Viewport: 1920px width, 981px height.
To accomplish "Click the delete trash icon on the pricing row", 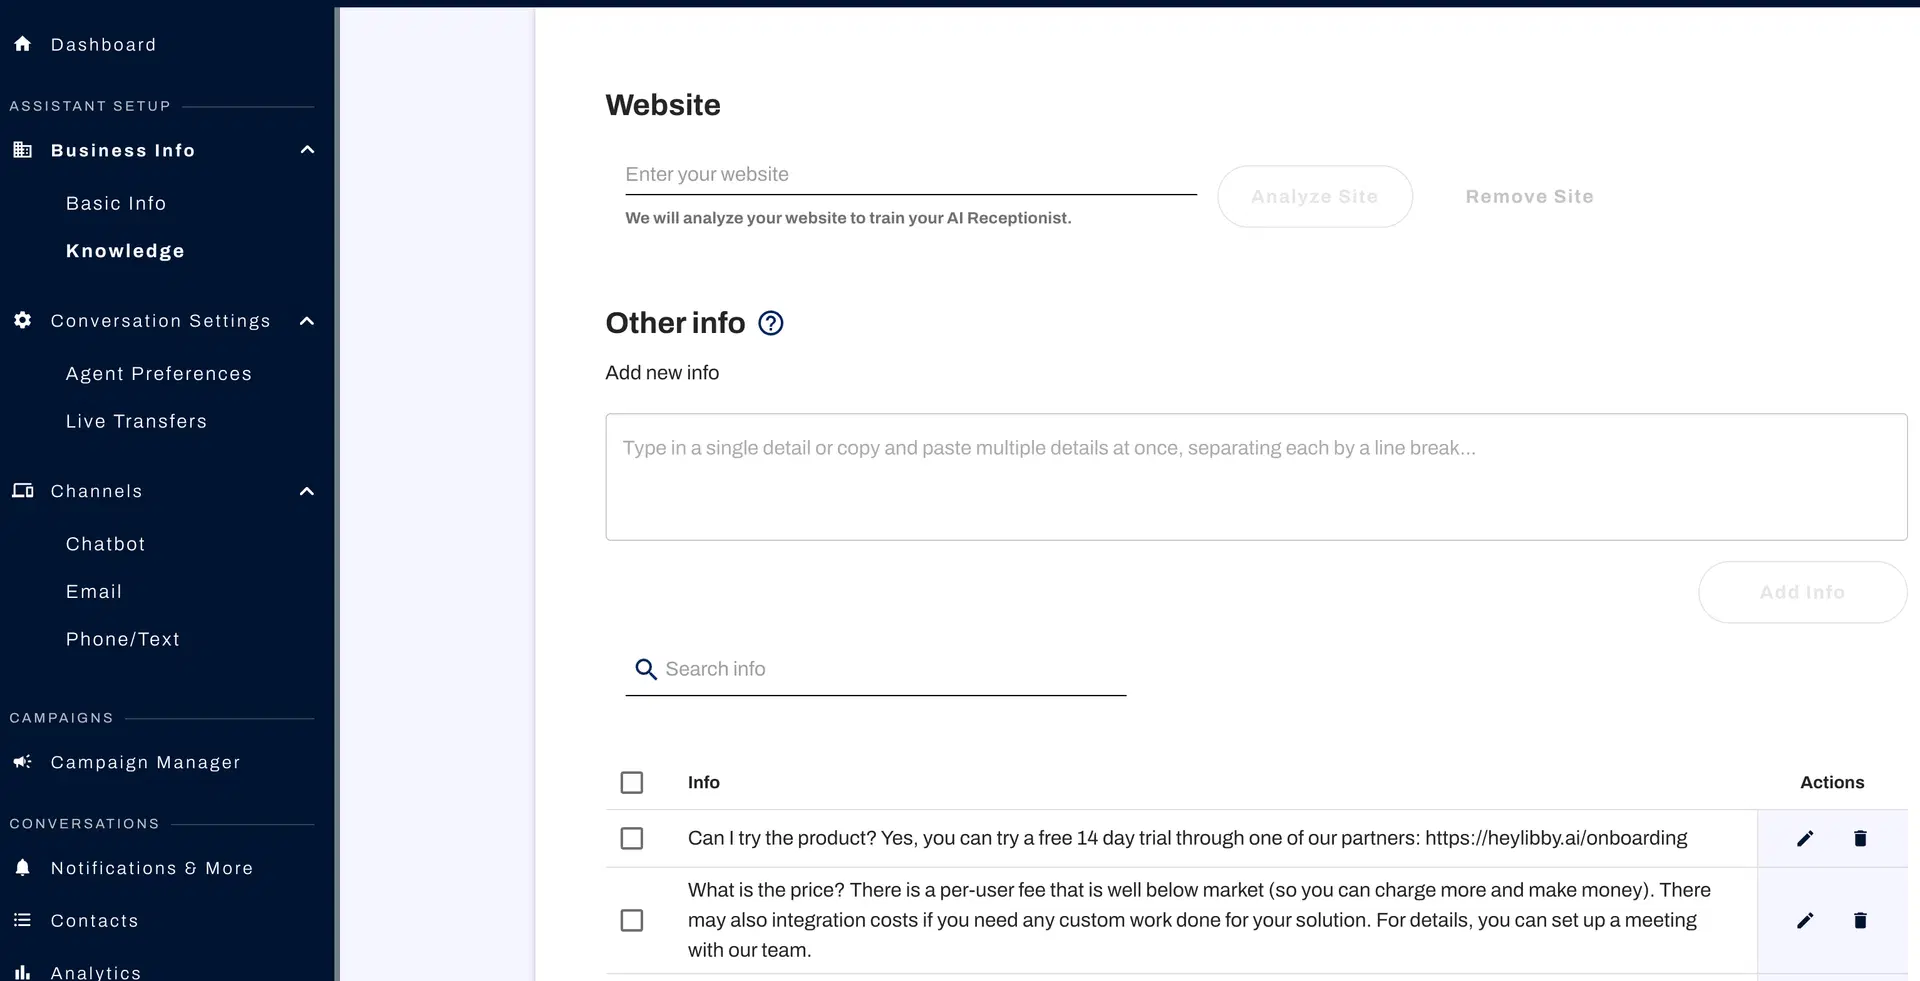I will click(1860, 920).
